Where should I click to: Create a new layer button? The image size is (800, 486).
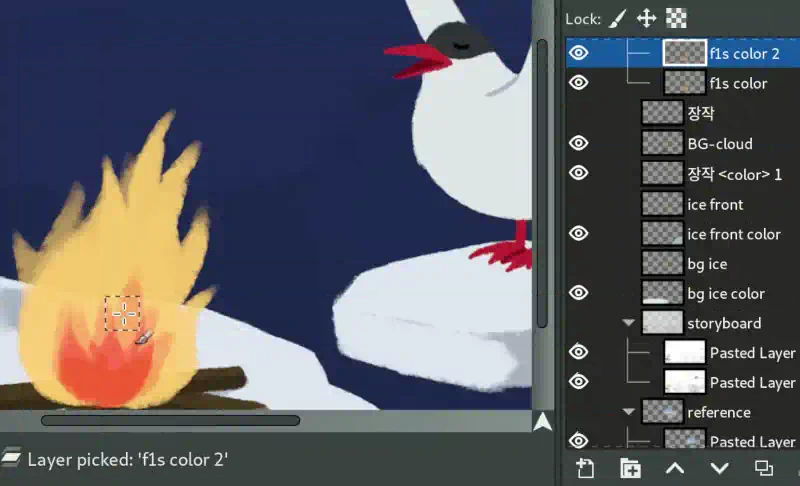pyautogui.click(x=585, y=468)
